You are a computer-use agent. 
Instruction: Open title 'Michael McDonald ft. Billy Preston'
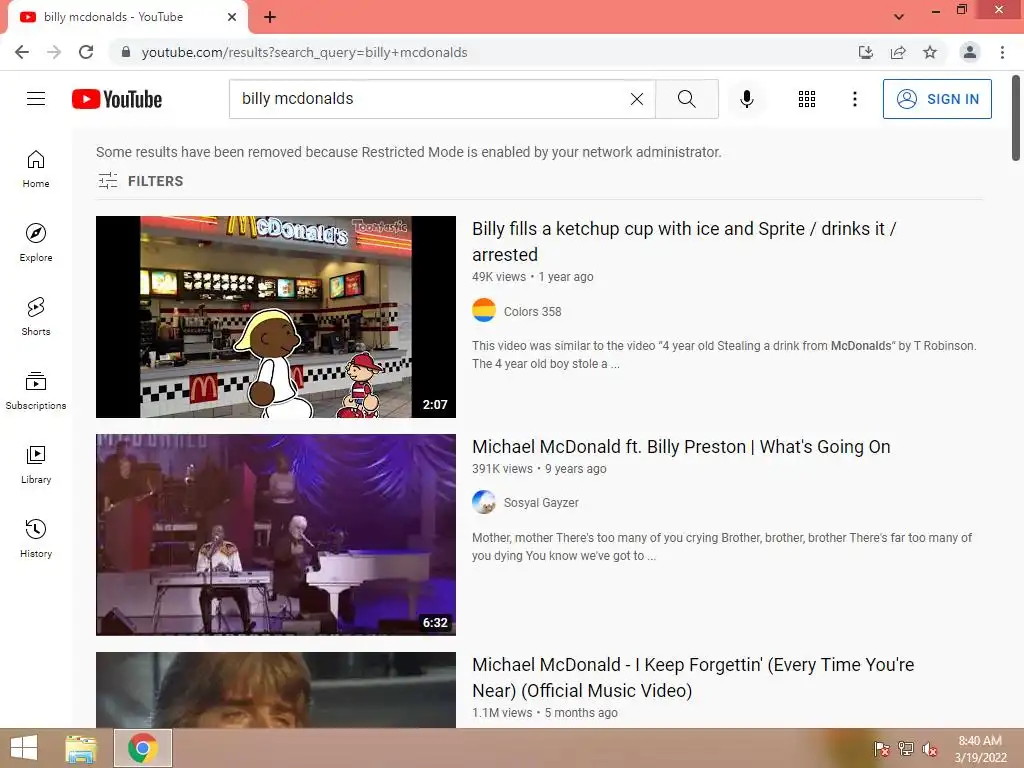(681, 447)
